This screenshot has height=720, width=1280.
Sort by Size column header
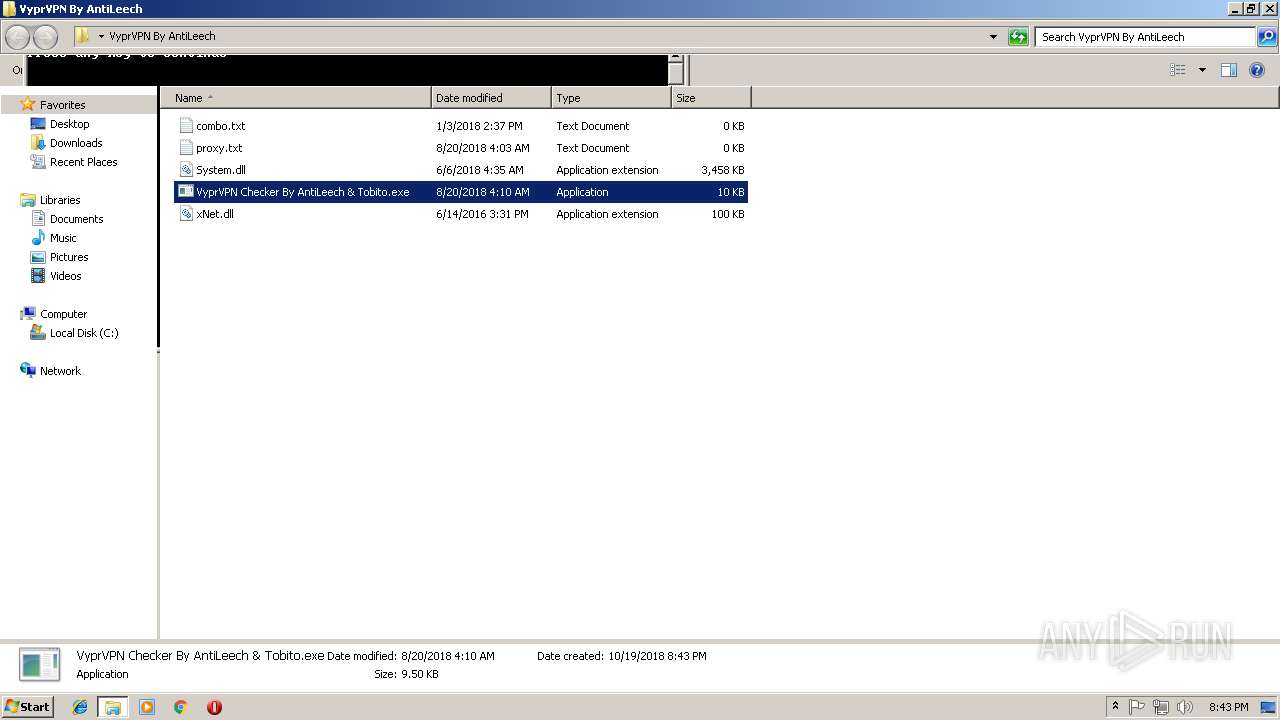click(x=711, y=98)
